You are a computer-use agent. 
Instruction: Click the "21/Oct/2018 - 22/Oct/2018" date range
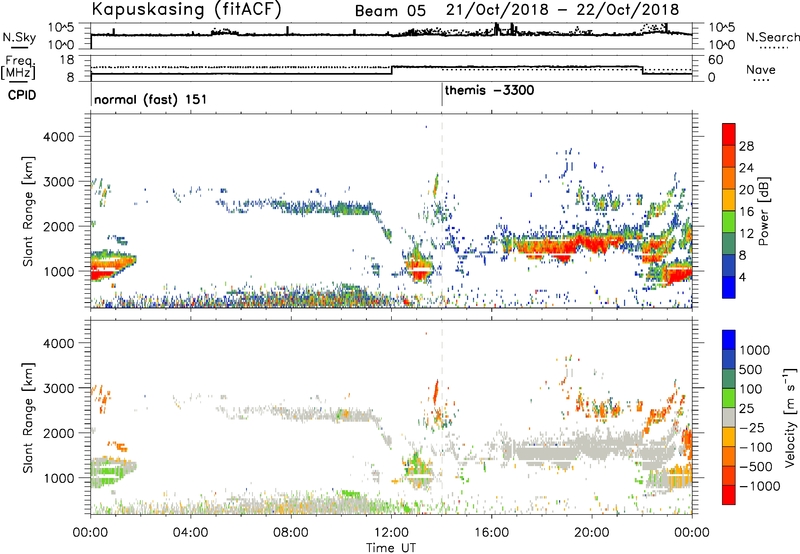(563, 10)
